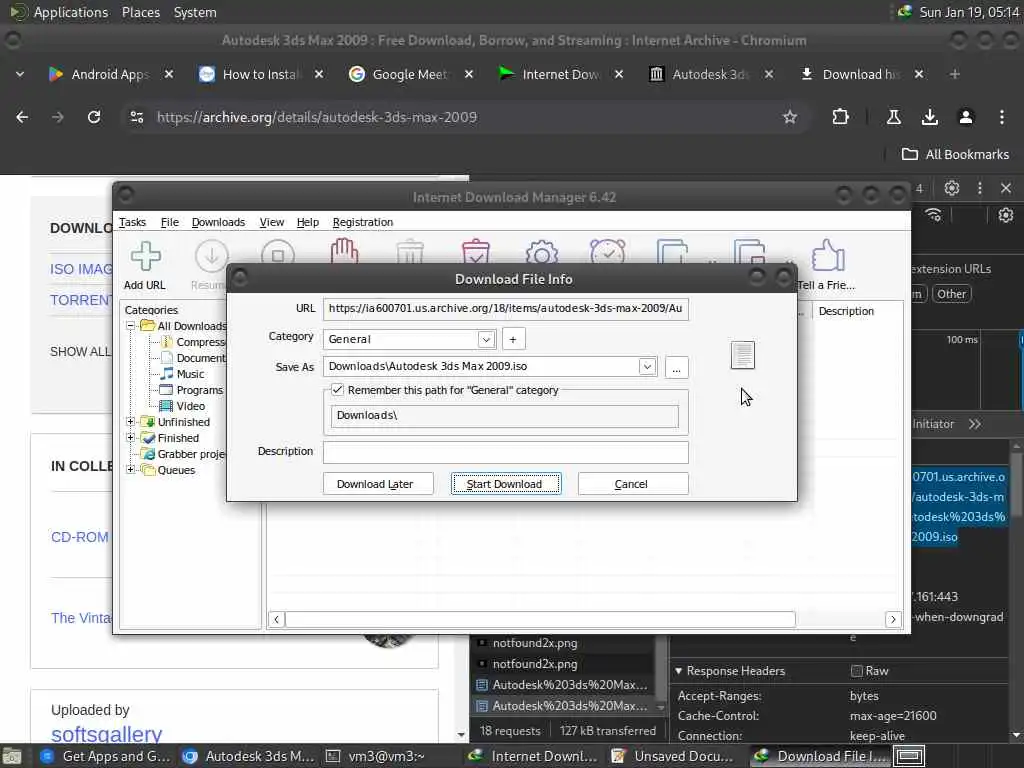Click the Chromium address bar URL
Viewport: 1024px width, 768px height.
point(317,117)
